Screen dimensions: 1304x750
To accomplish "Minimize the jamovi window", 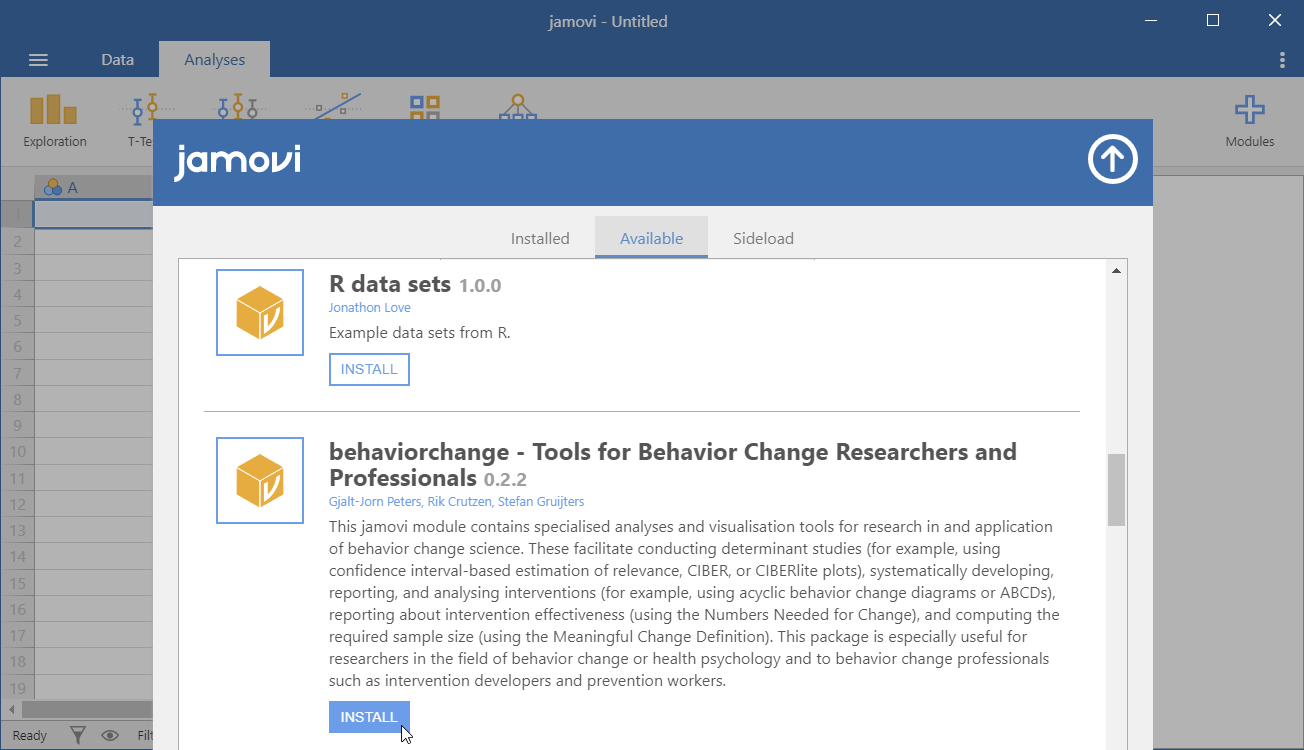I will coord(1152,20).
